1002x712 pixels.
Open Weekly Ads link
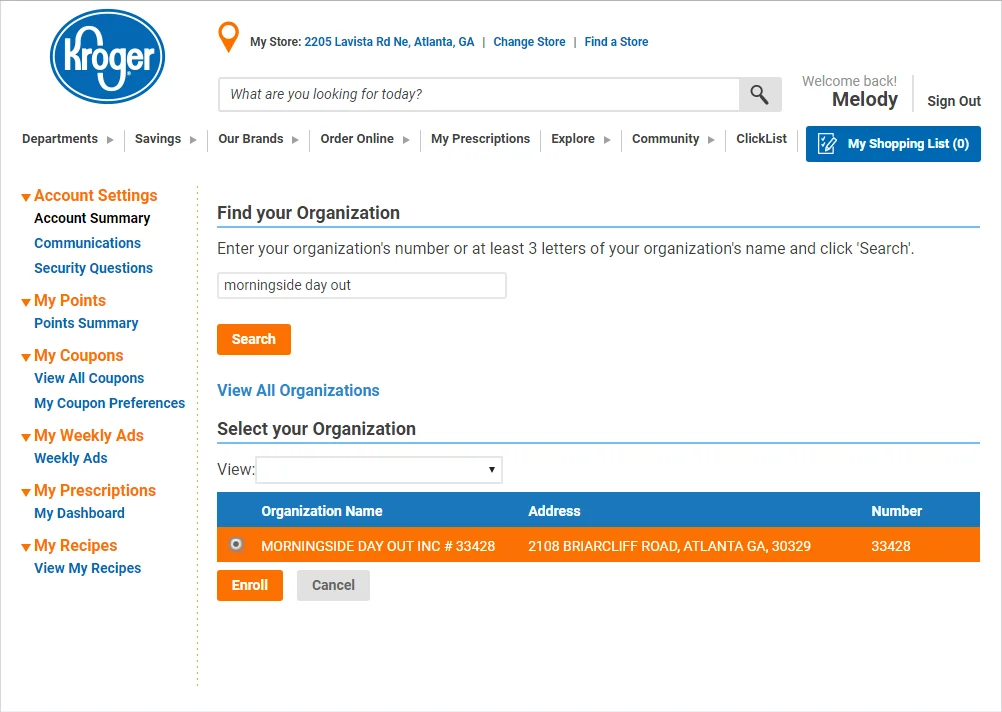coord(71,458)
